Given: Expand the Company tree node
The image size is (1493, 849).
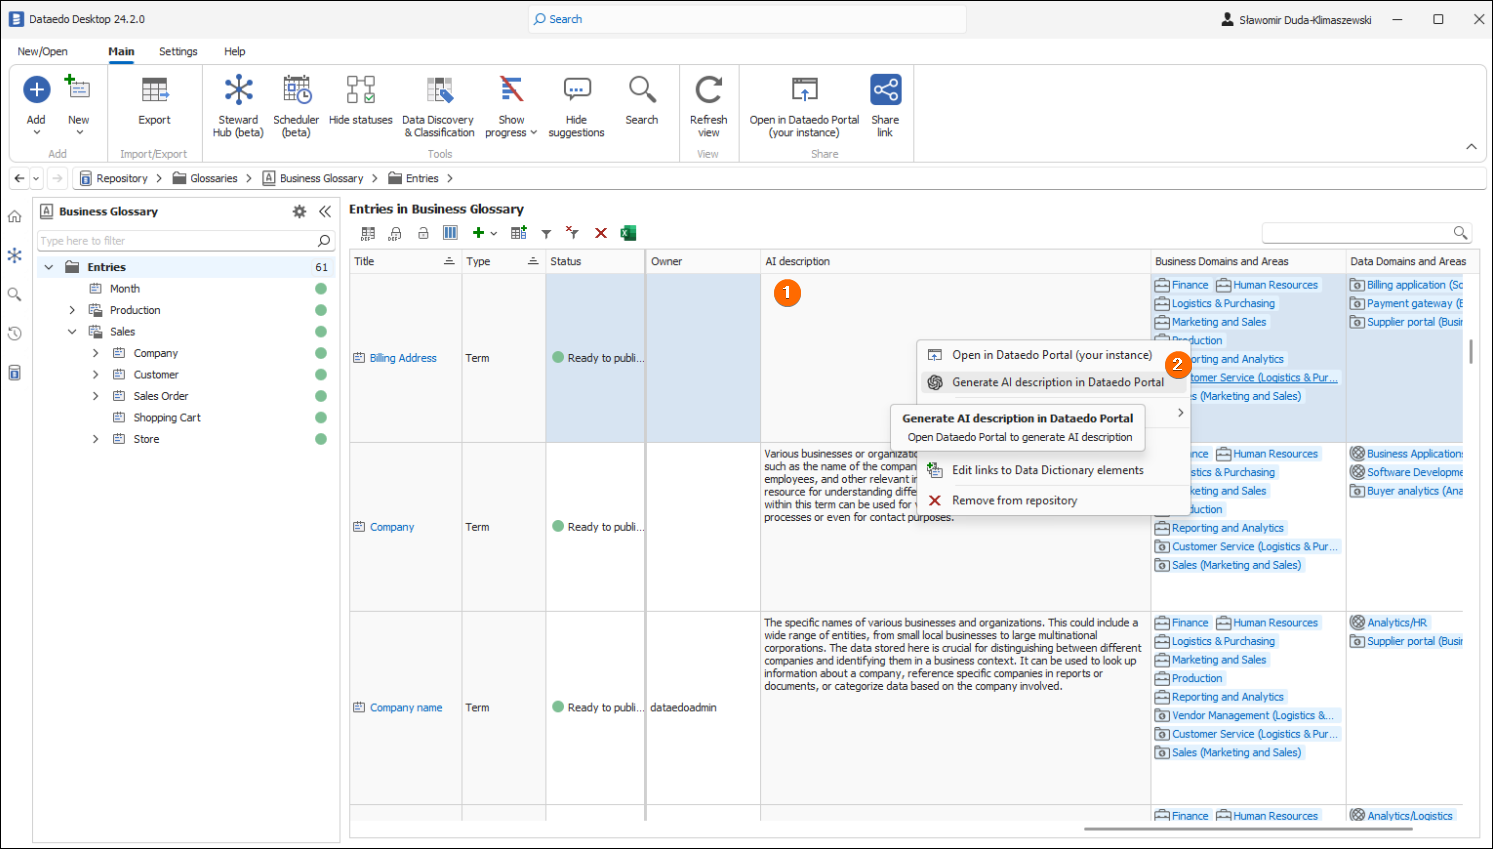Looking at the screenshot, I should point(96,353).
